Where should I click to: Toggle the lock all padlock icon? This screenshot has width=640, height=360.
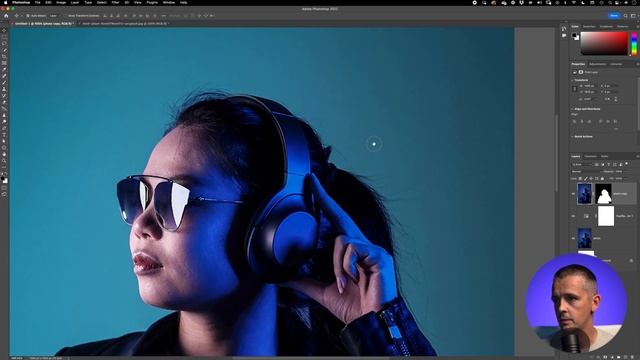tap(602, 178)
